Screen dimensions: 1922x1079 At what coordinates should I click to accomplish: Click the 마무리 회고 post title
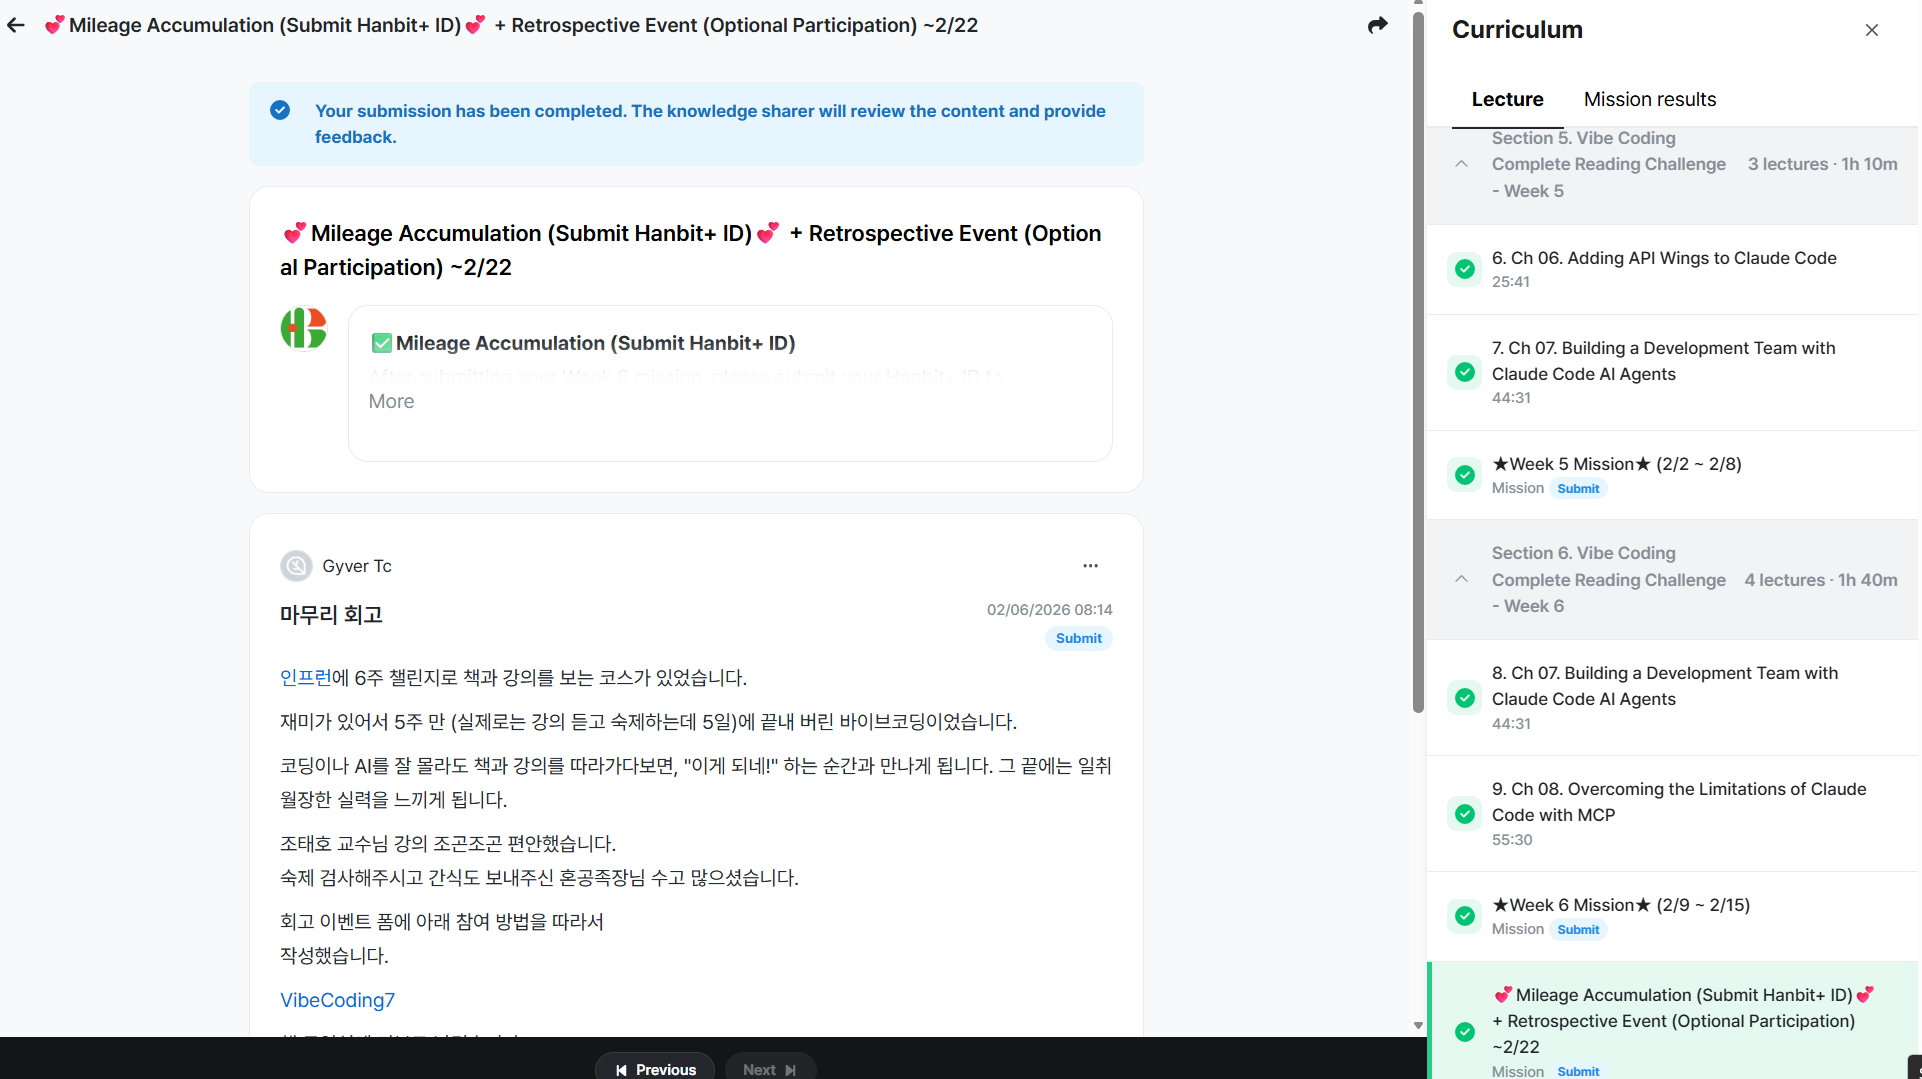[x=331, y=615]
